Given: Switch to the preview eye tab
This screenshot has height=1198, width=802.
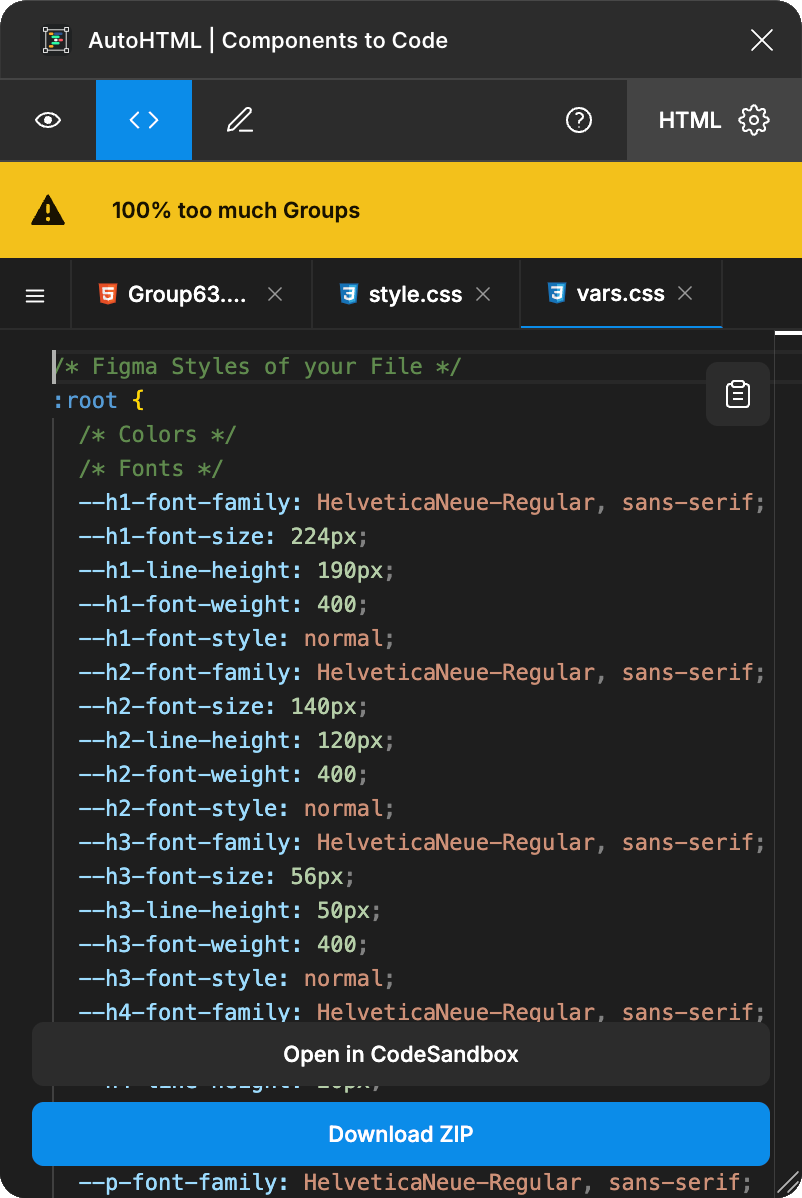Looking at the screenshot, I should click(x=48, y=120).
